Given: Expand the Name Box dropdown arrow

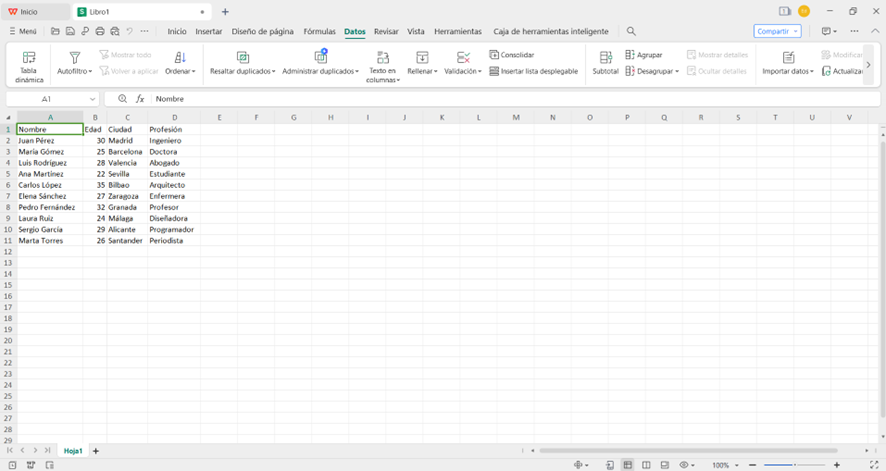Looking at the screenshot, I should (x=93, y=99).
